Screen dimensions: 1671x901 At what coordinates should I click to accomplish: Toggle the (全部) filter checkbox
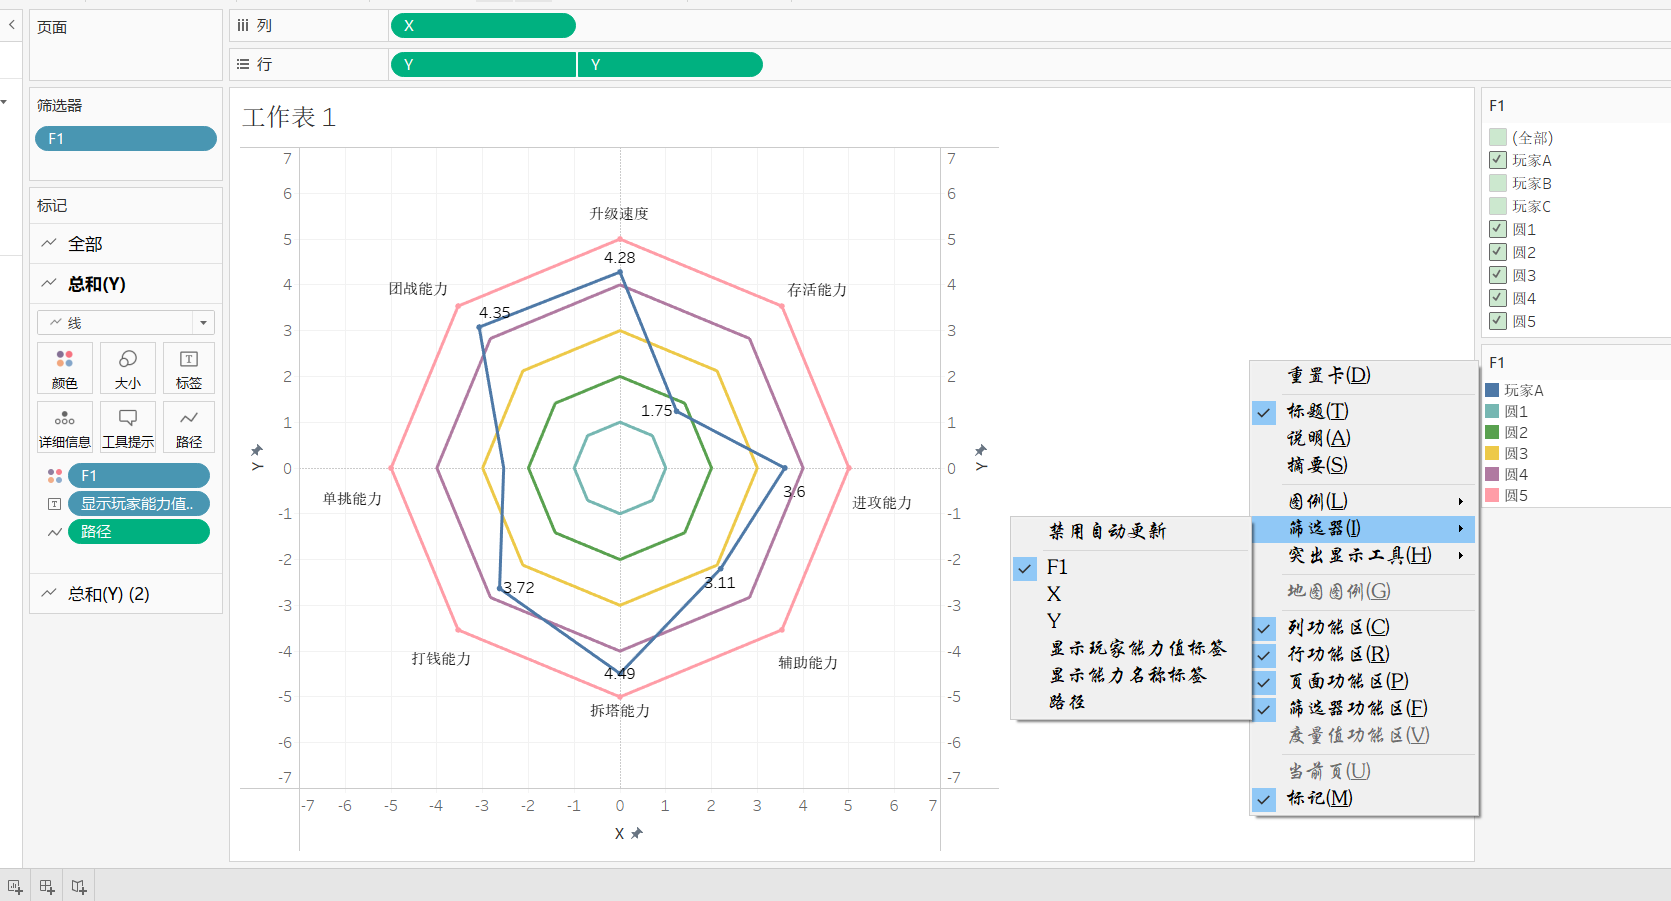tap(1498, 137)
